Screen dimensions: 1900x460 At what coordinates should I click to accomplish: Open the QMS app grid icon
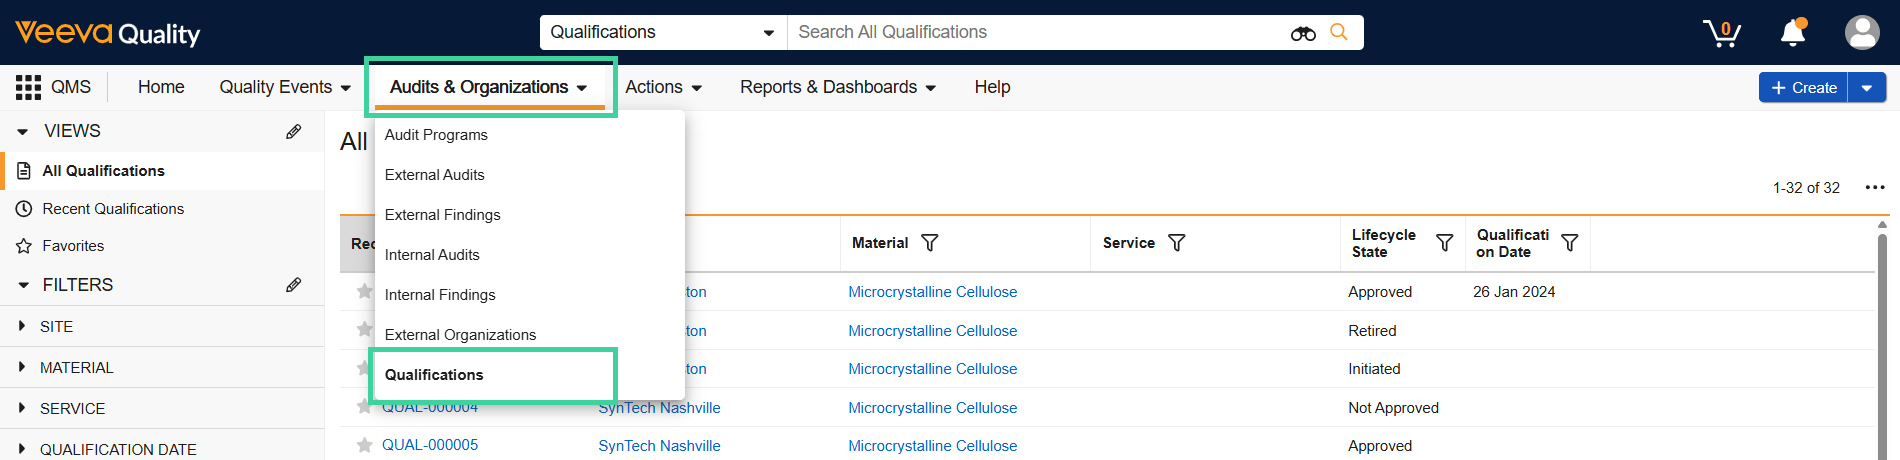click(28, 87)
